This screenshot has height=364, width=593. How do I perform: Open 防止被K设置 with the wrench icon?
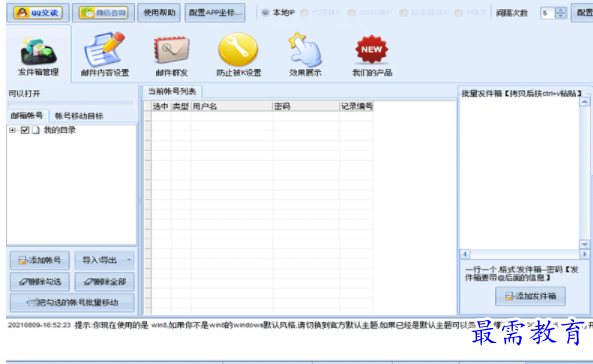tap(238, 55)
